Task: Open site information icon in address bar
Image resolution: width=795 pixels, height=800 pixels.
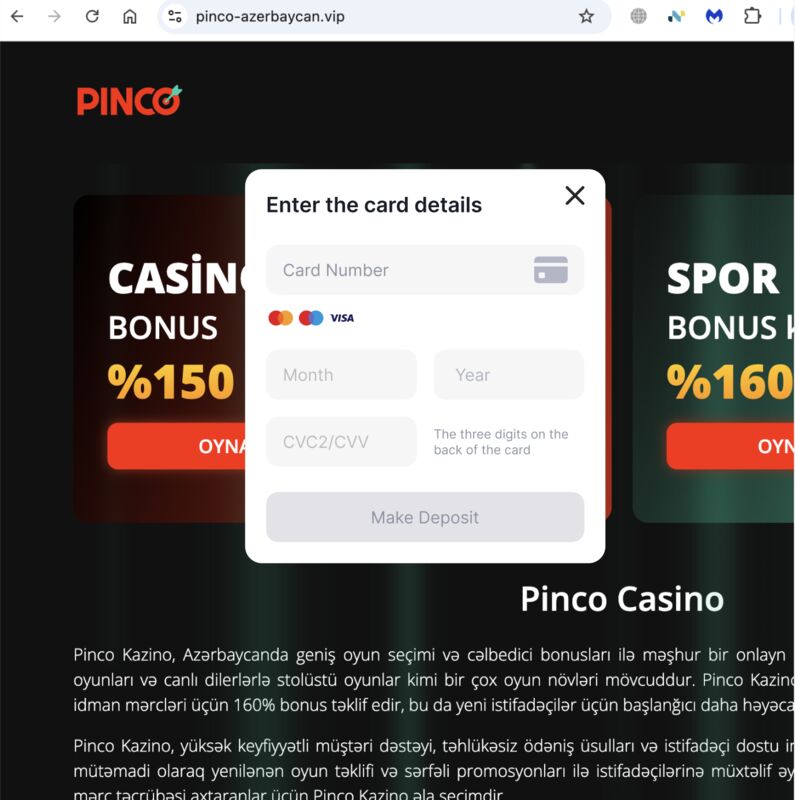Action: coord(175,16)
